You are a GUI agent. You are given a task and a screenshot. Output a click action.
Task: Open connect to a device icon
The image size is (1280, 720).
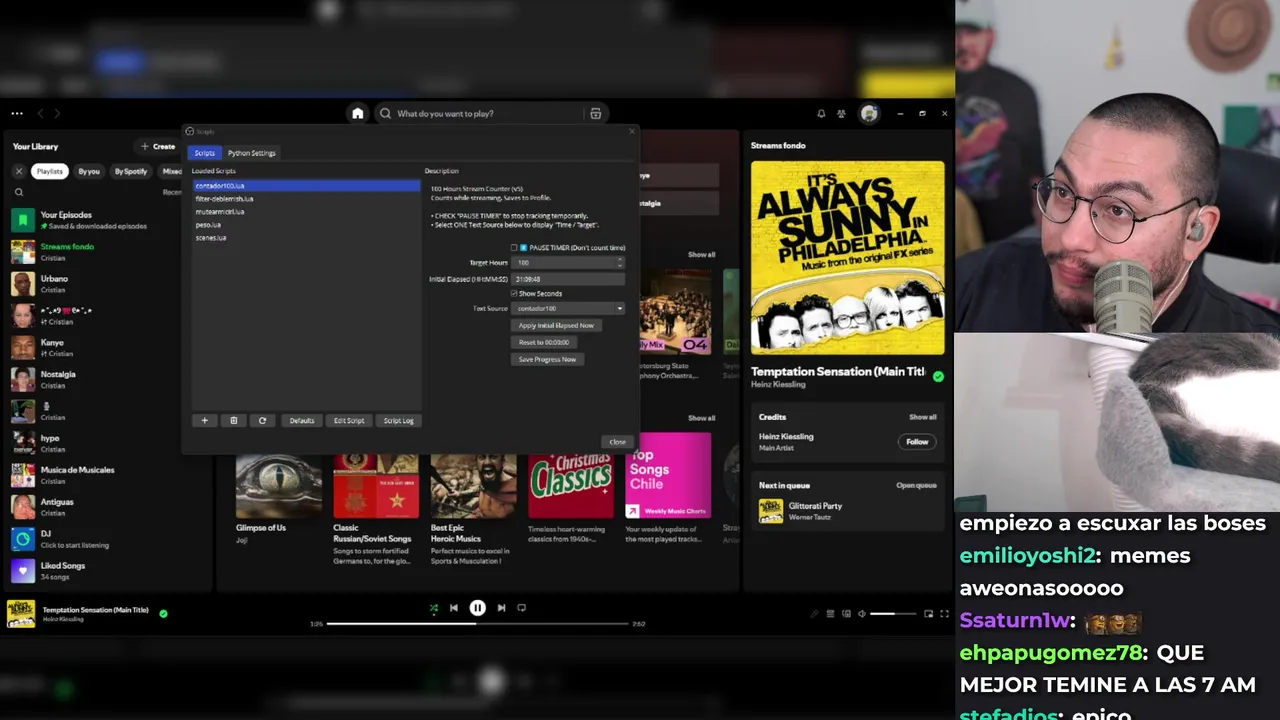point(846,613)
